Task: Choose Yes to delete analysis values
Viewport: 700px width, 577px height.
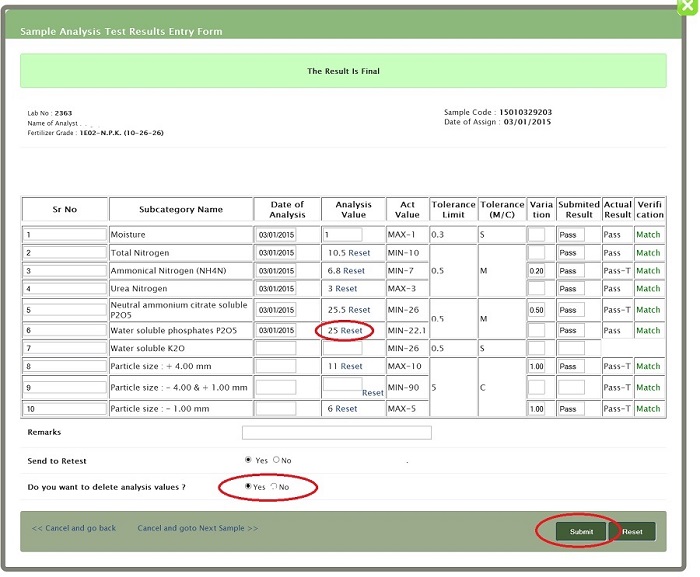Action: 248,486
